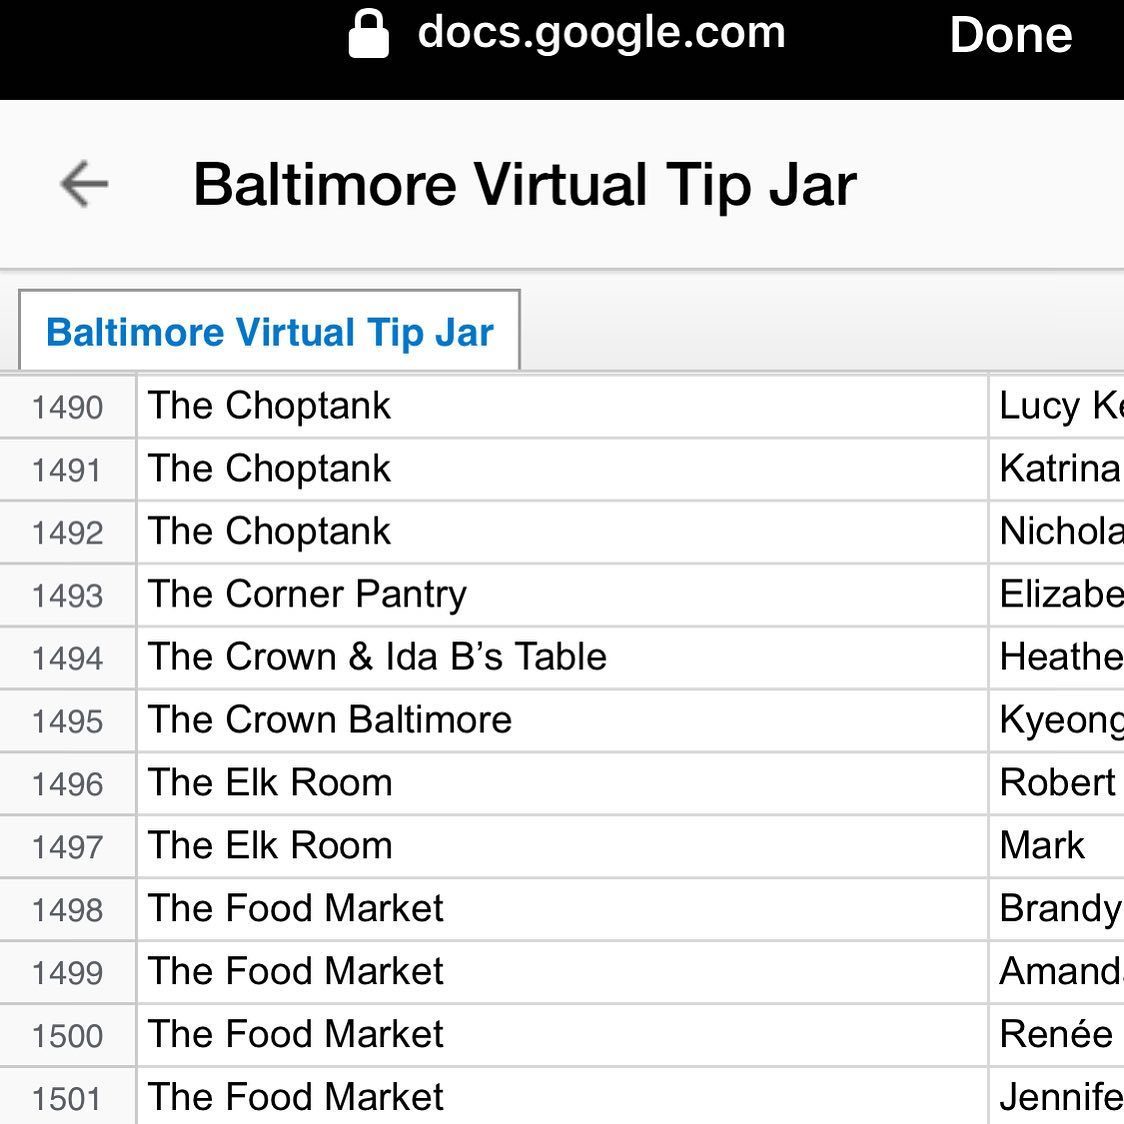Tap the Done button
Viewport: 1124px width, 1124px height.
tap(1011, 34)
